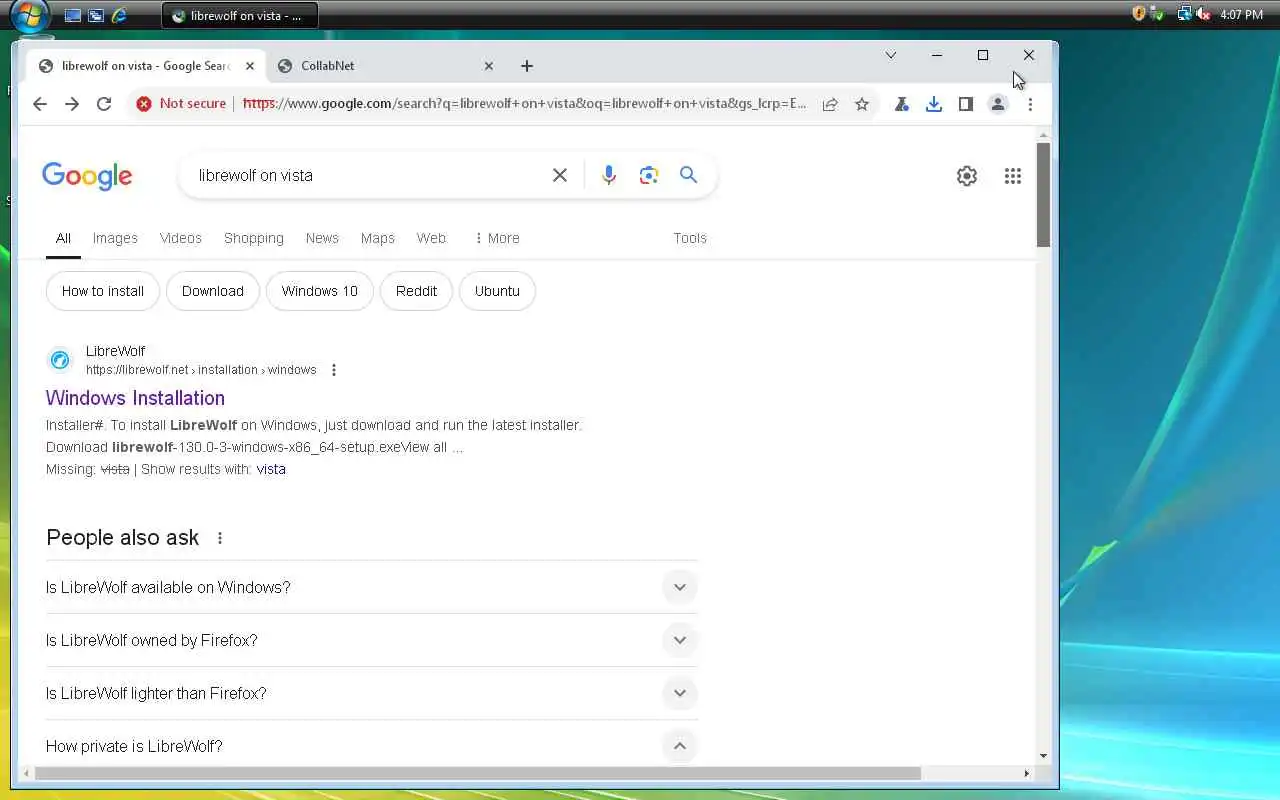Open Google apps grid

[1013, 176]
